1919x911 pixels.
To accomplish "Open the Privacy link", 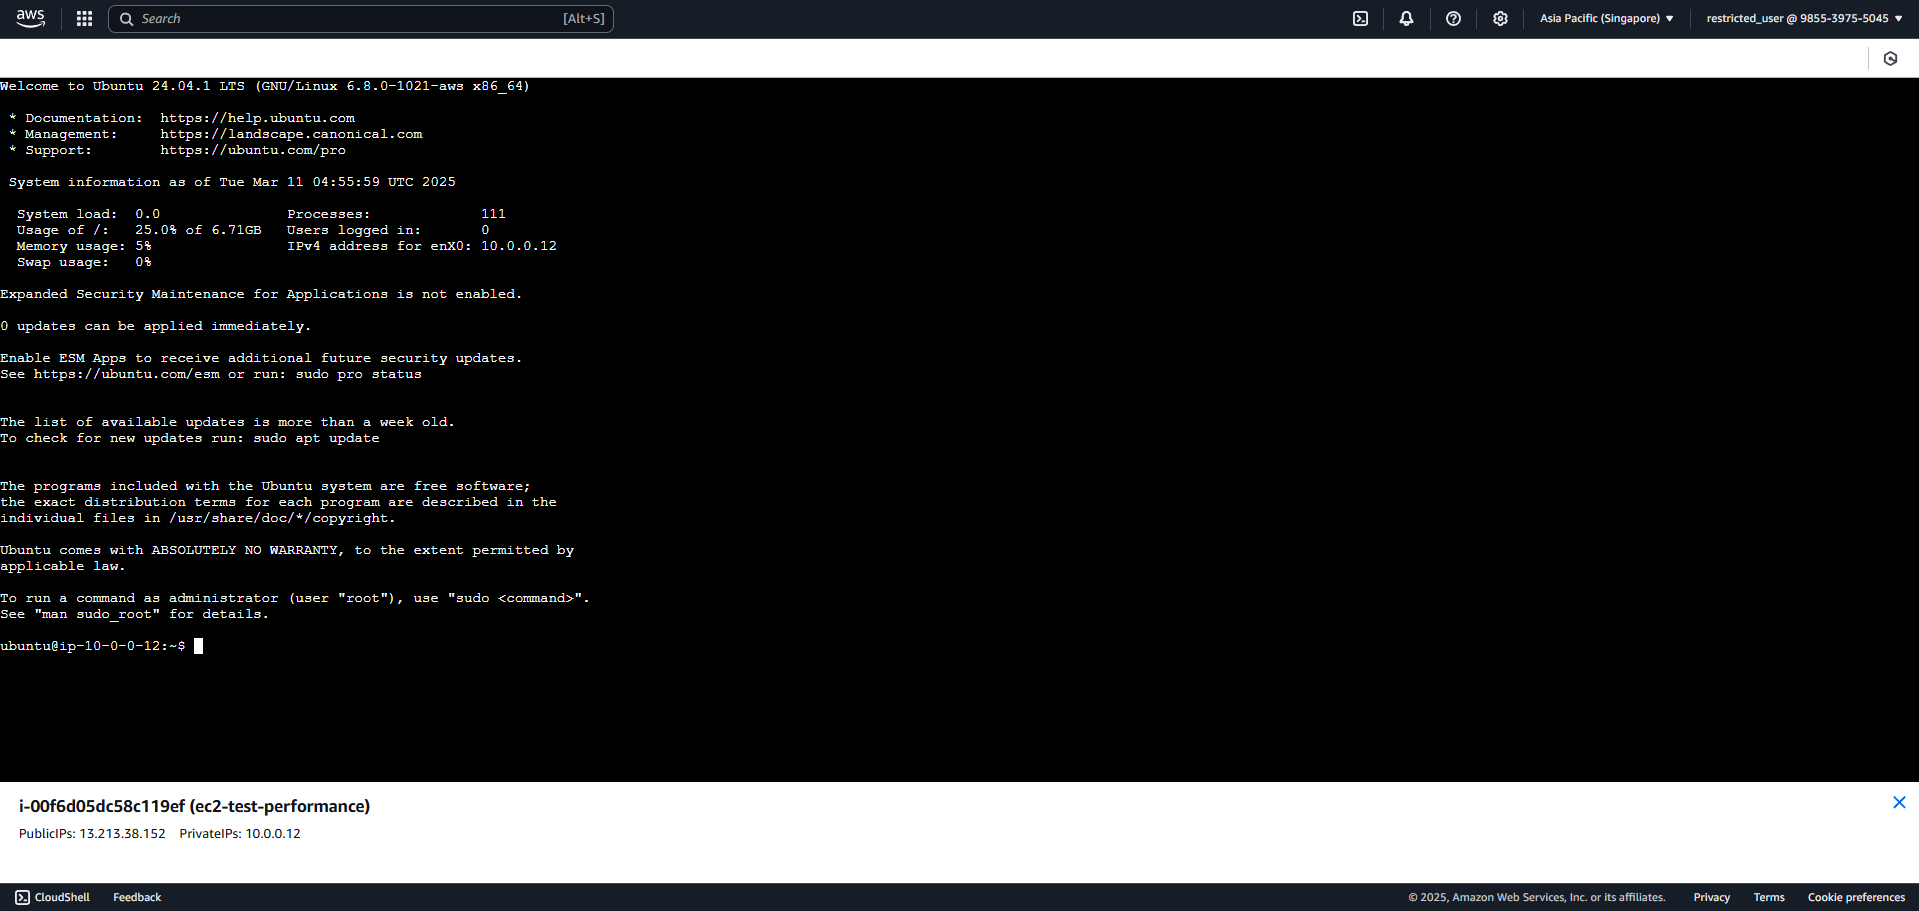I will tap(1711, 897).
